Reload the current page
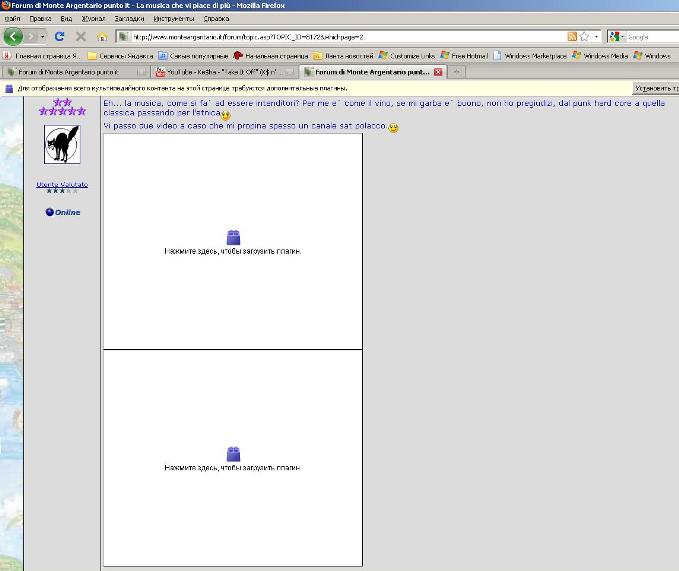Image resolution: width=679 pixels, height=571 pixels. click(x=59, y=36)
